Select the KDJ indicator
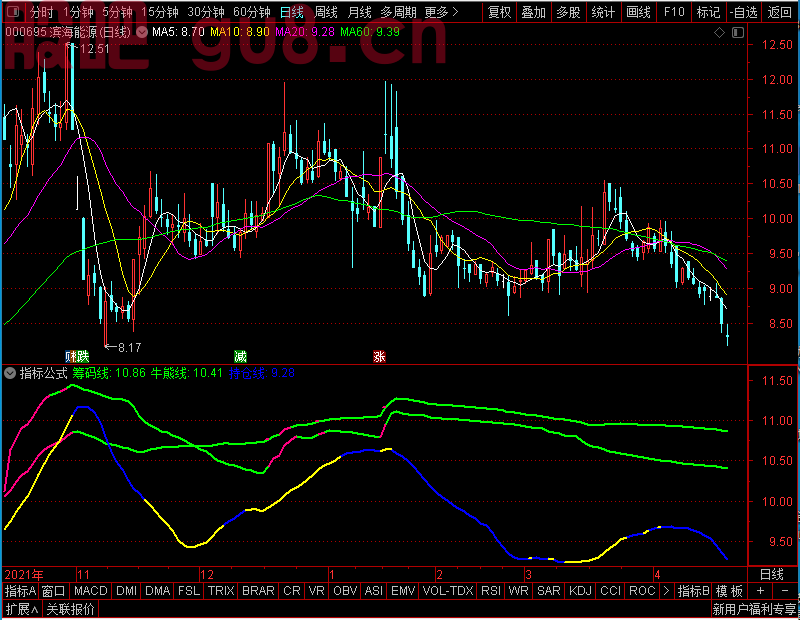This screenshot has height=620, width=800. pyautogui.click(x=581, y=591)
